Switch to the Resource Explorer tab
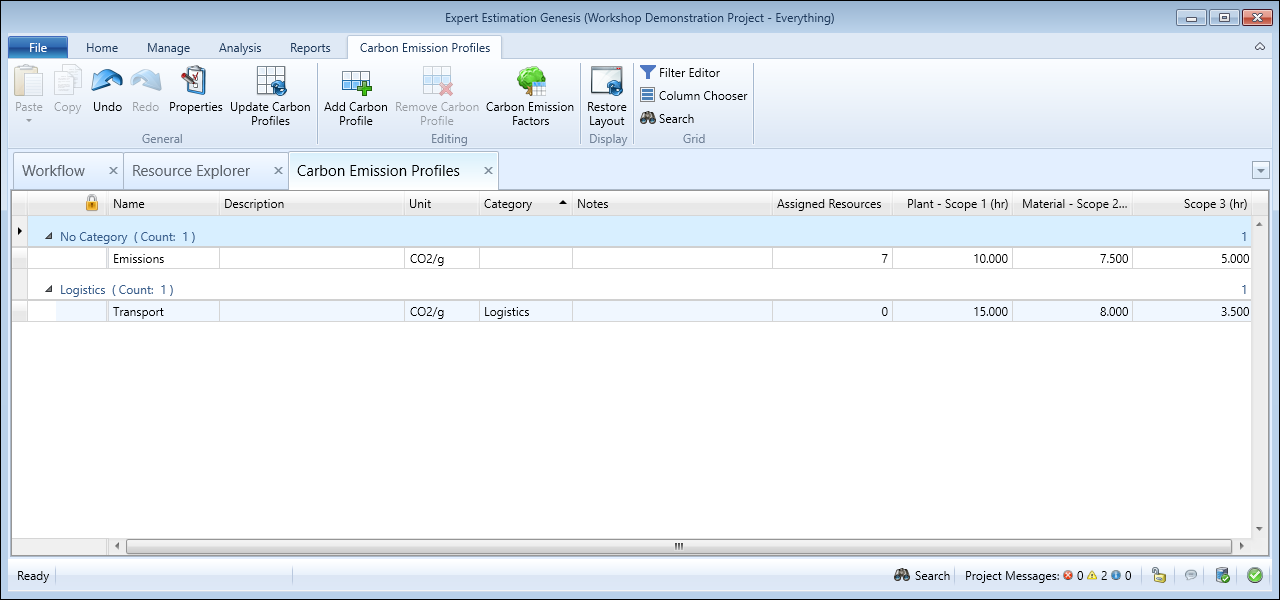Screen dimensions: 1280x600 [x=191, y=171]
